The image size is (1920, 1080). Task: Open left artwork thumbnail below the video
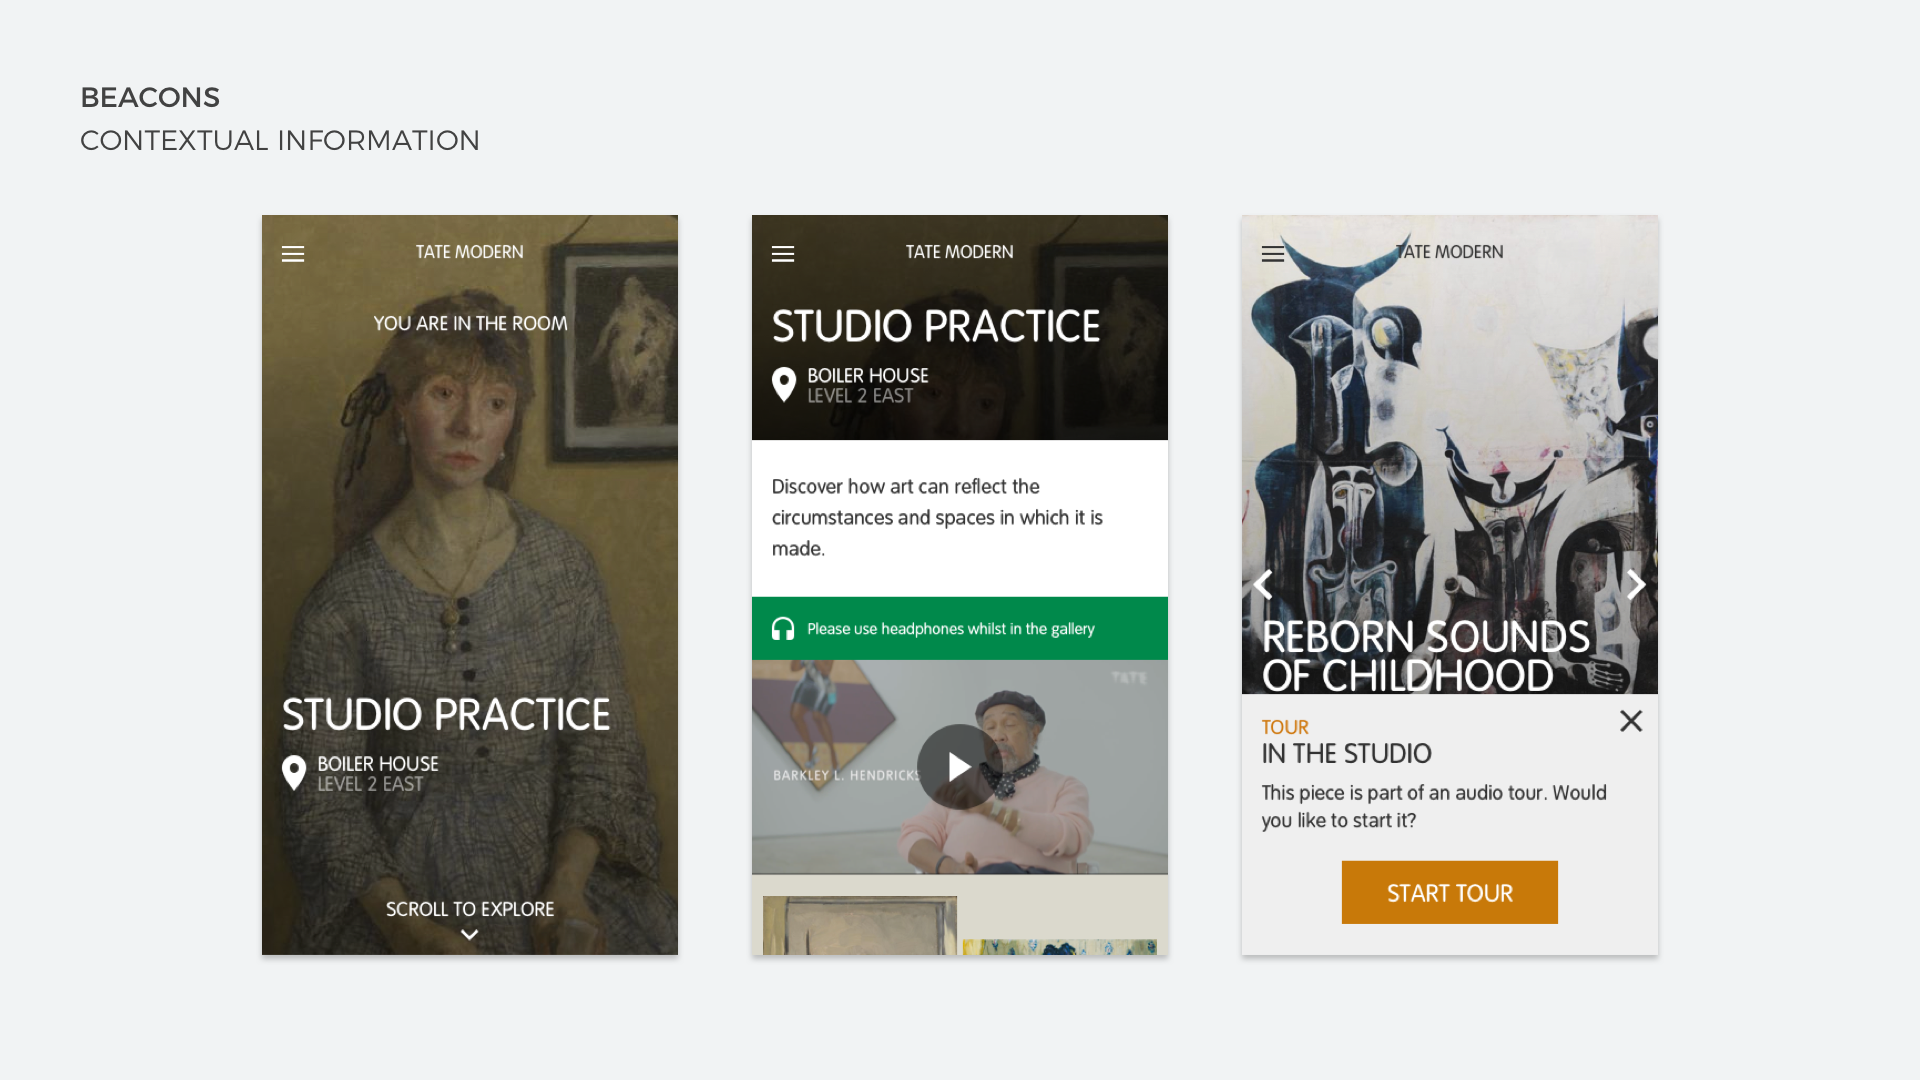860,926
